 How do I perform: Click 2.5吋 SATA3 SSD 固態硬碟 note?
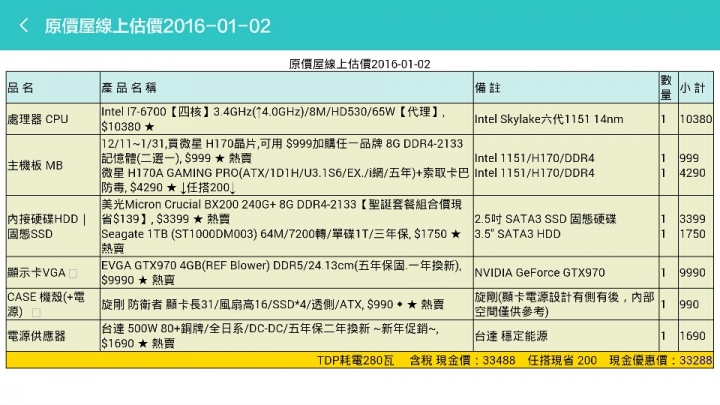coord(546,219)
